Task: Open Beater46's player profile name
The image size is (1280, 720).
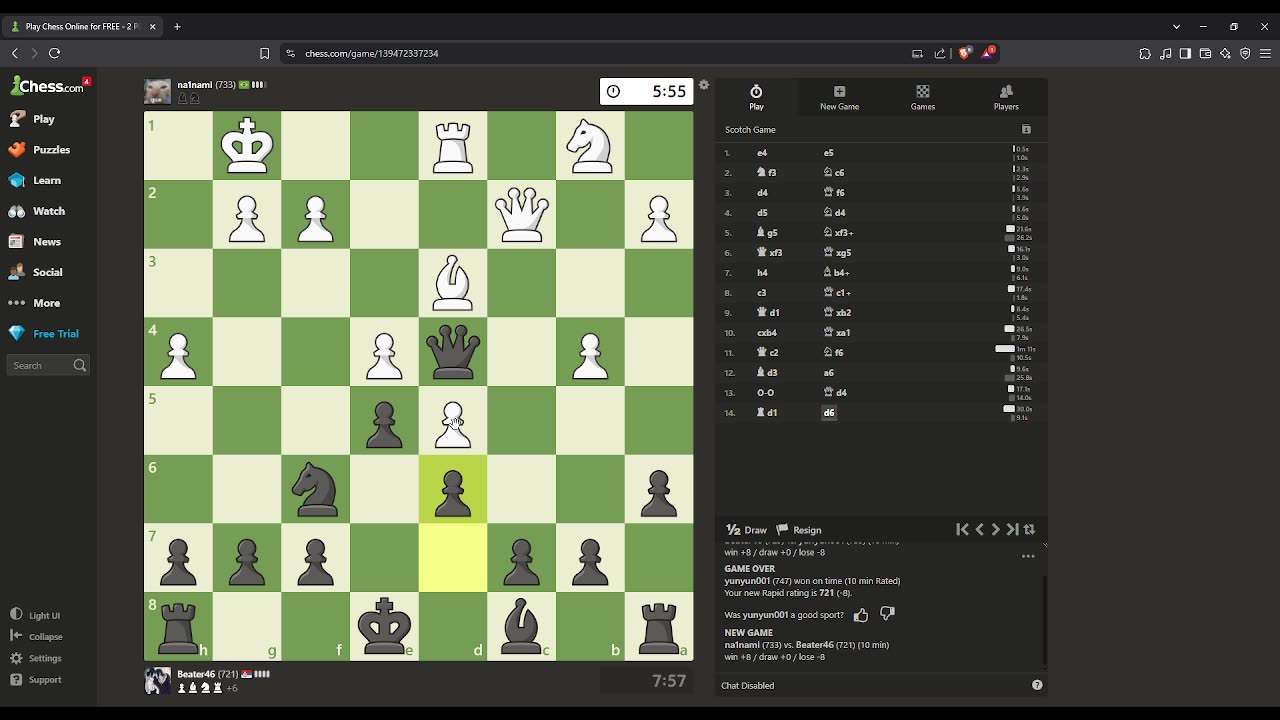Action: pos(196,675)
